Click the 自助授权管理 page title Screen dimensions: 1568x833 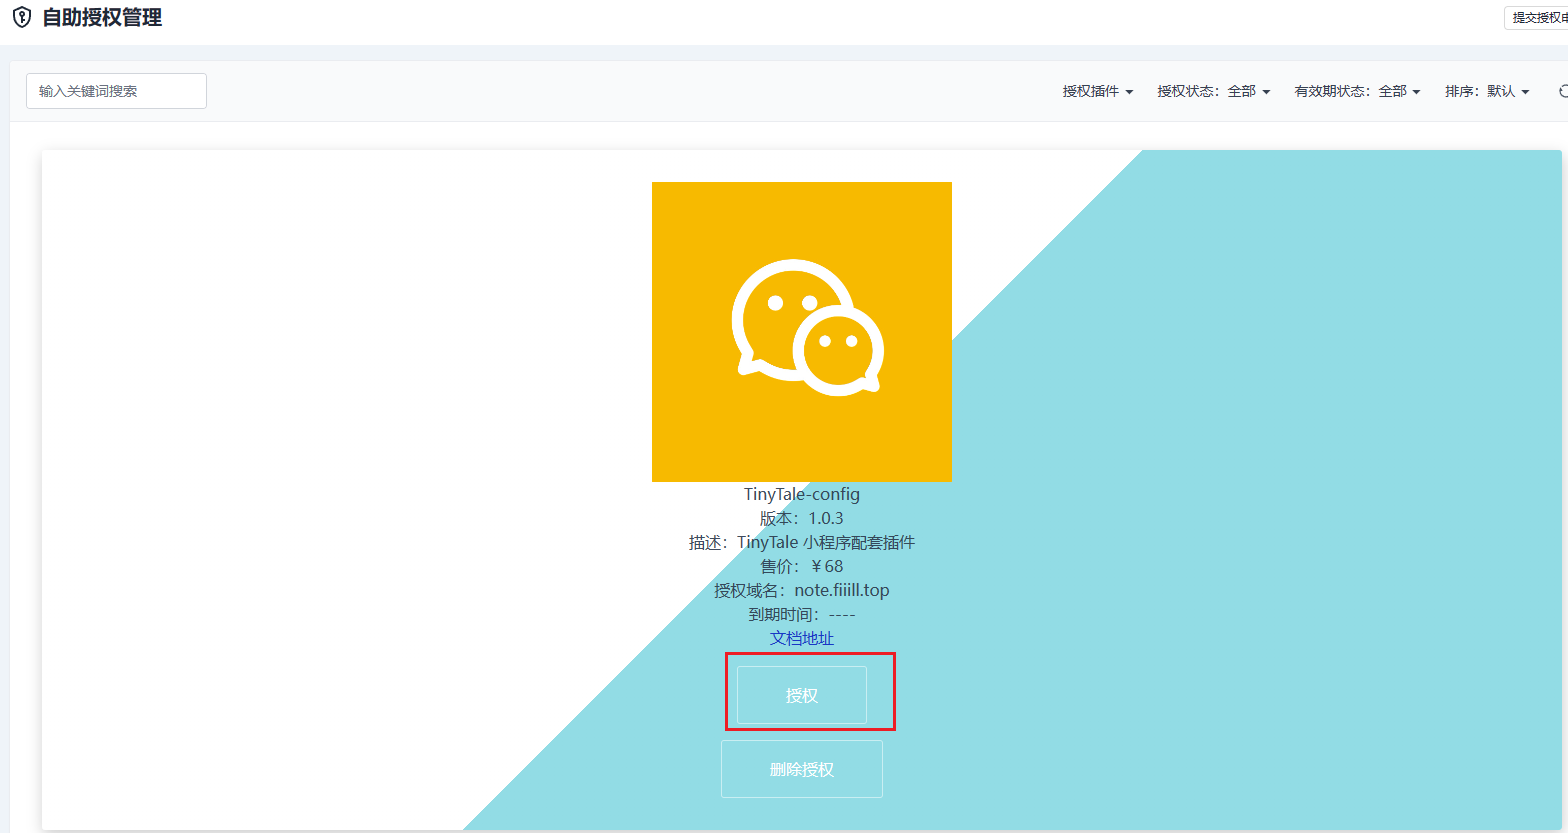(102, 17)
